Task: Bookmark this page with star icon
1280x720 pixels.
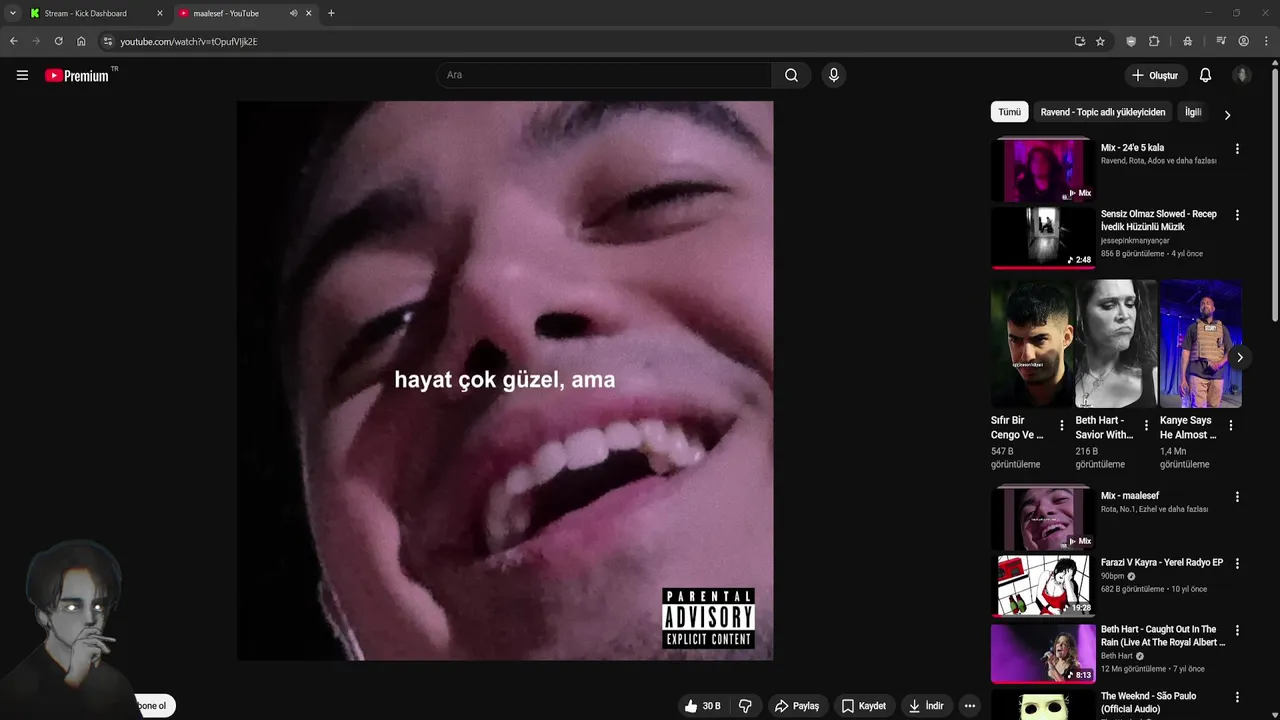Action: point(1100,41)
